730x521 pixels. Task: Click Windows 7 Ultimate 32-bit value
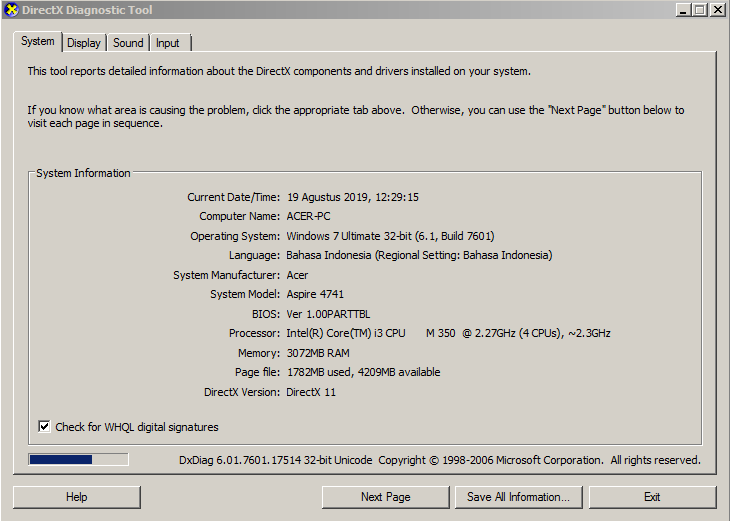(390, 236)
